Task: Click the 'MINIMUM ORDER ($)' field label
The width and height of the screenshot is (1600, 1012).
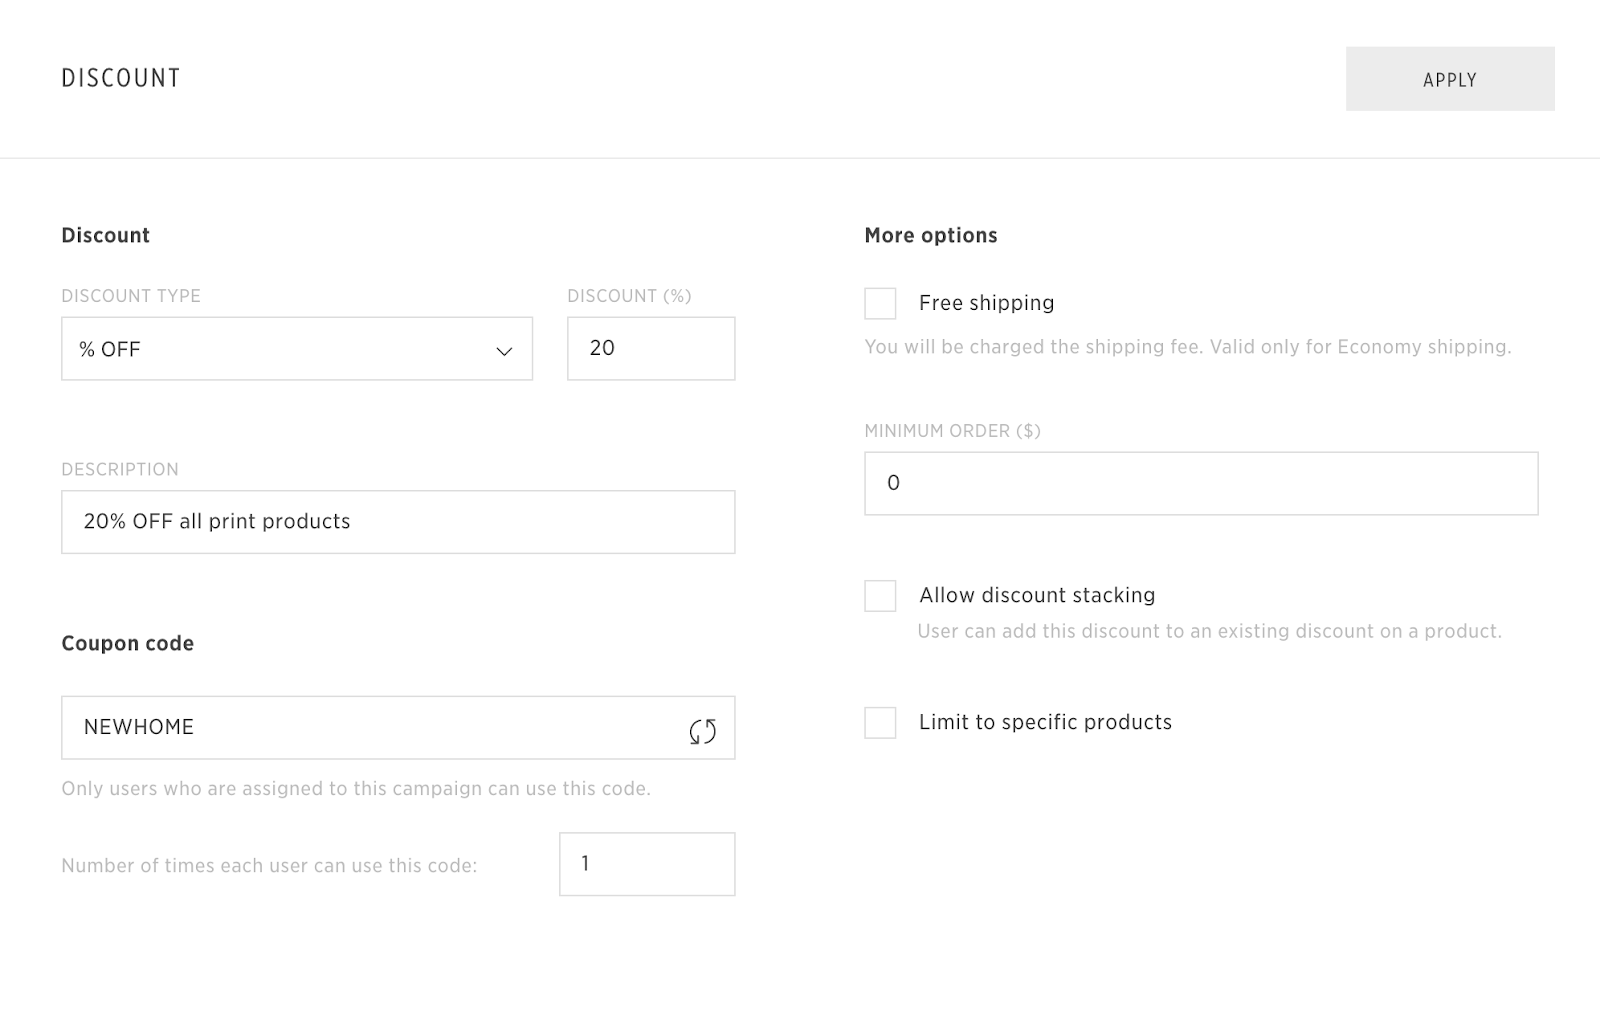Action: pos(952,431)
